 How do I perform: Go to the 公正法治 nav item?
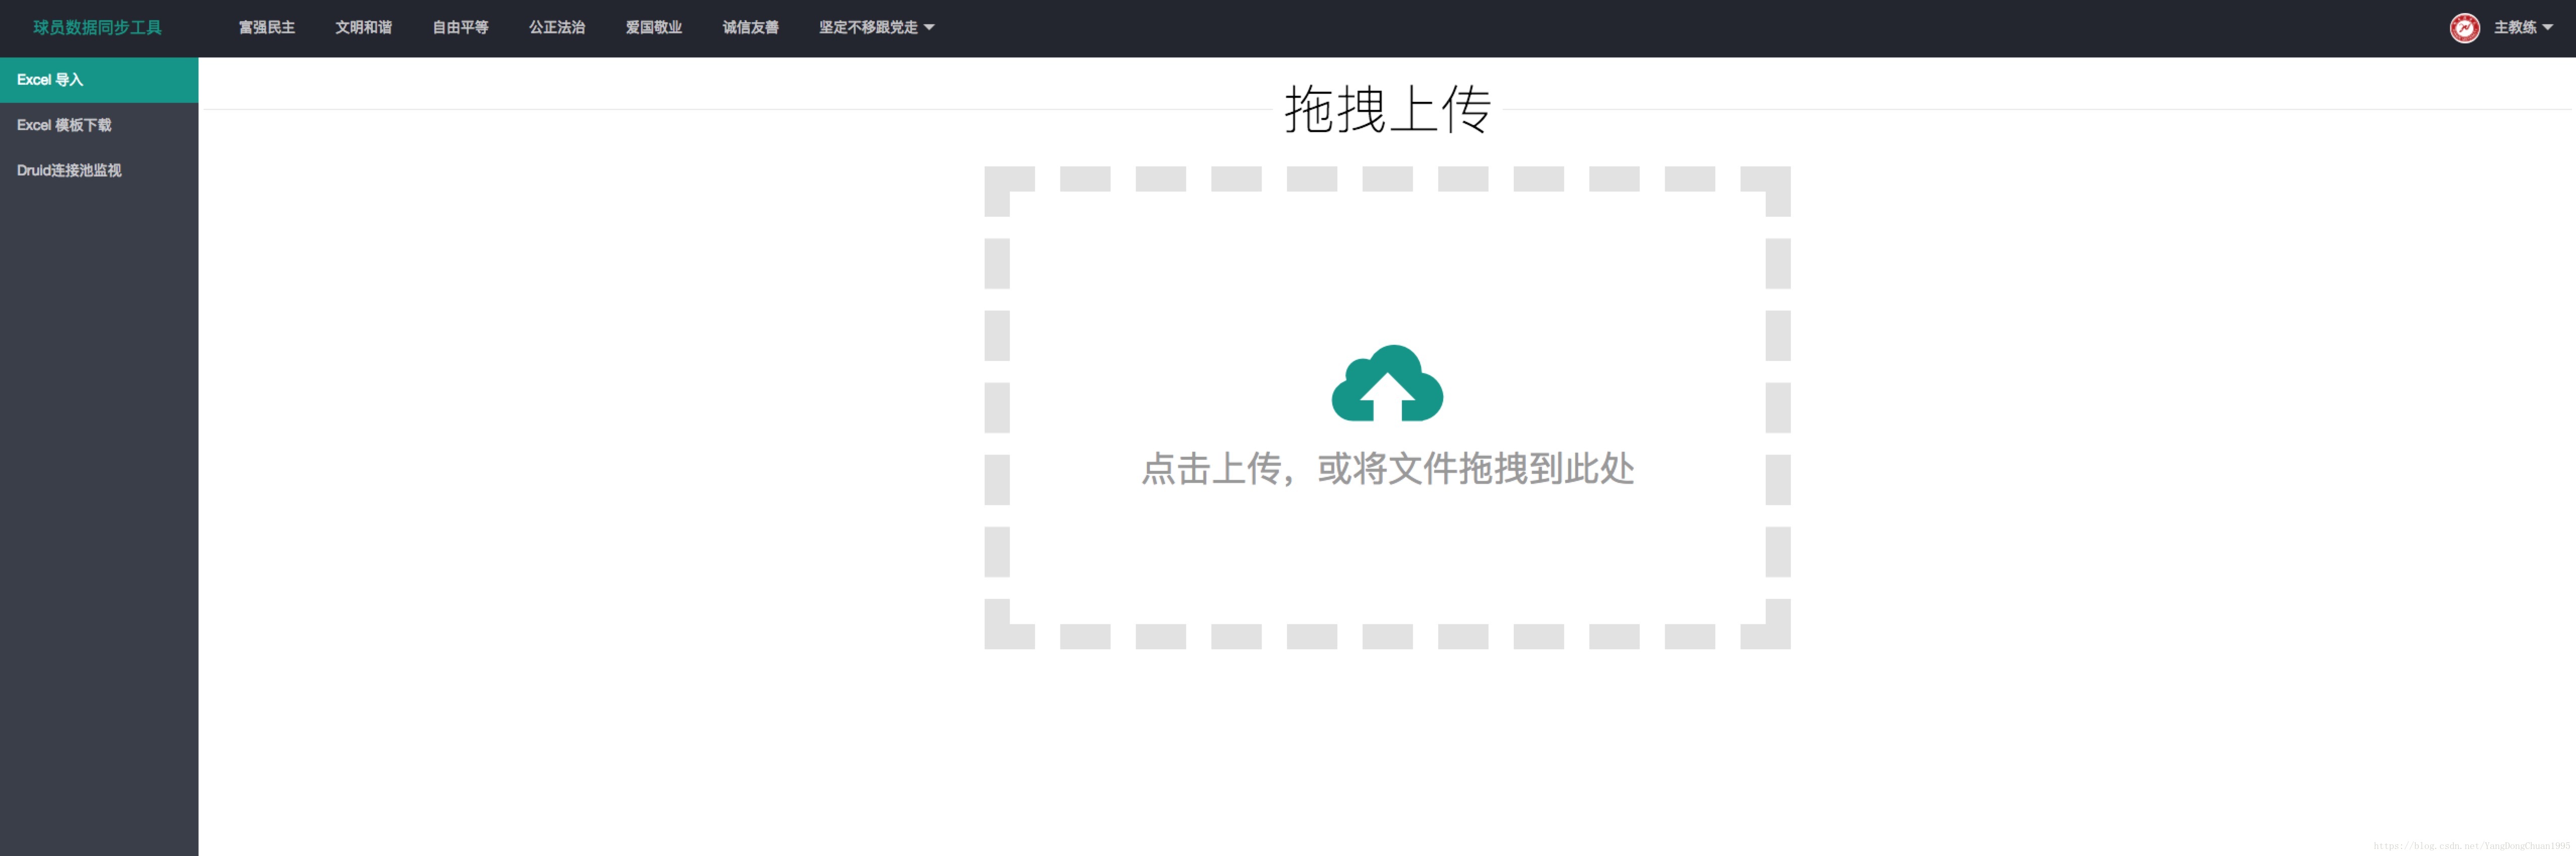click(557, 28)
